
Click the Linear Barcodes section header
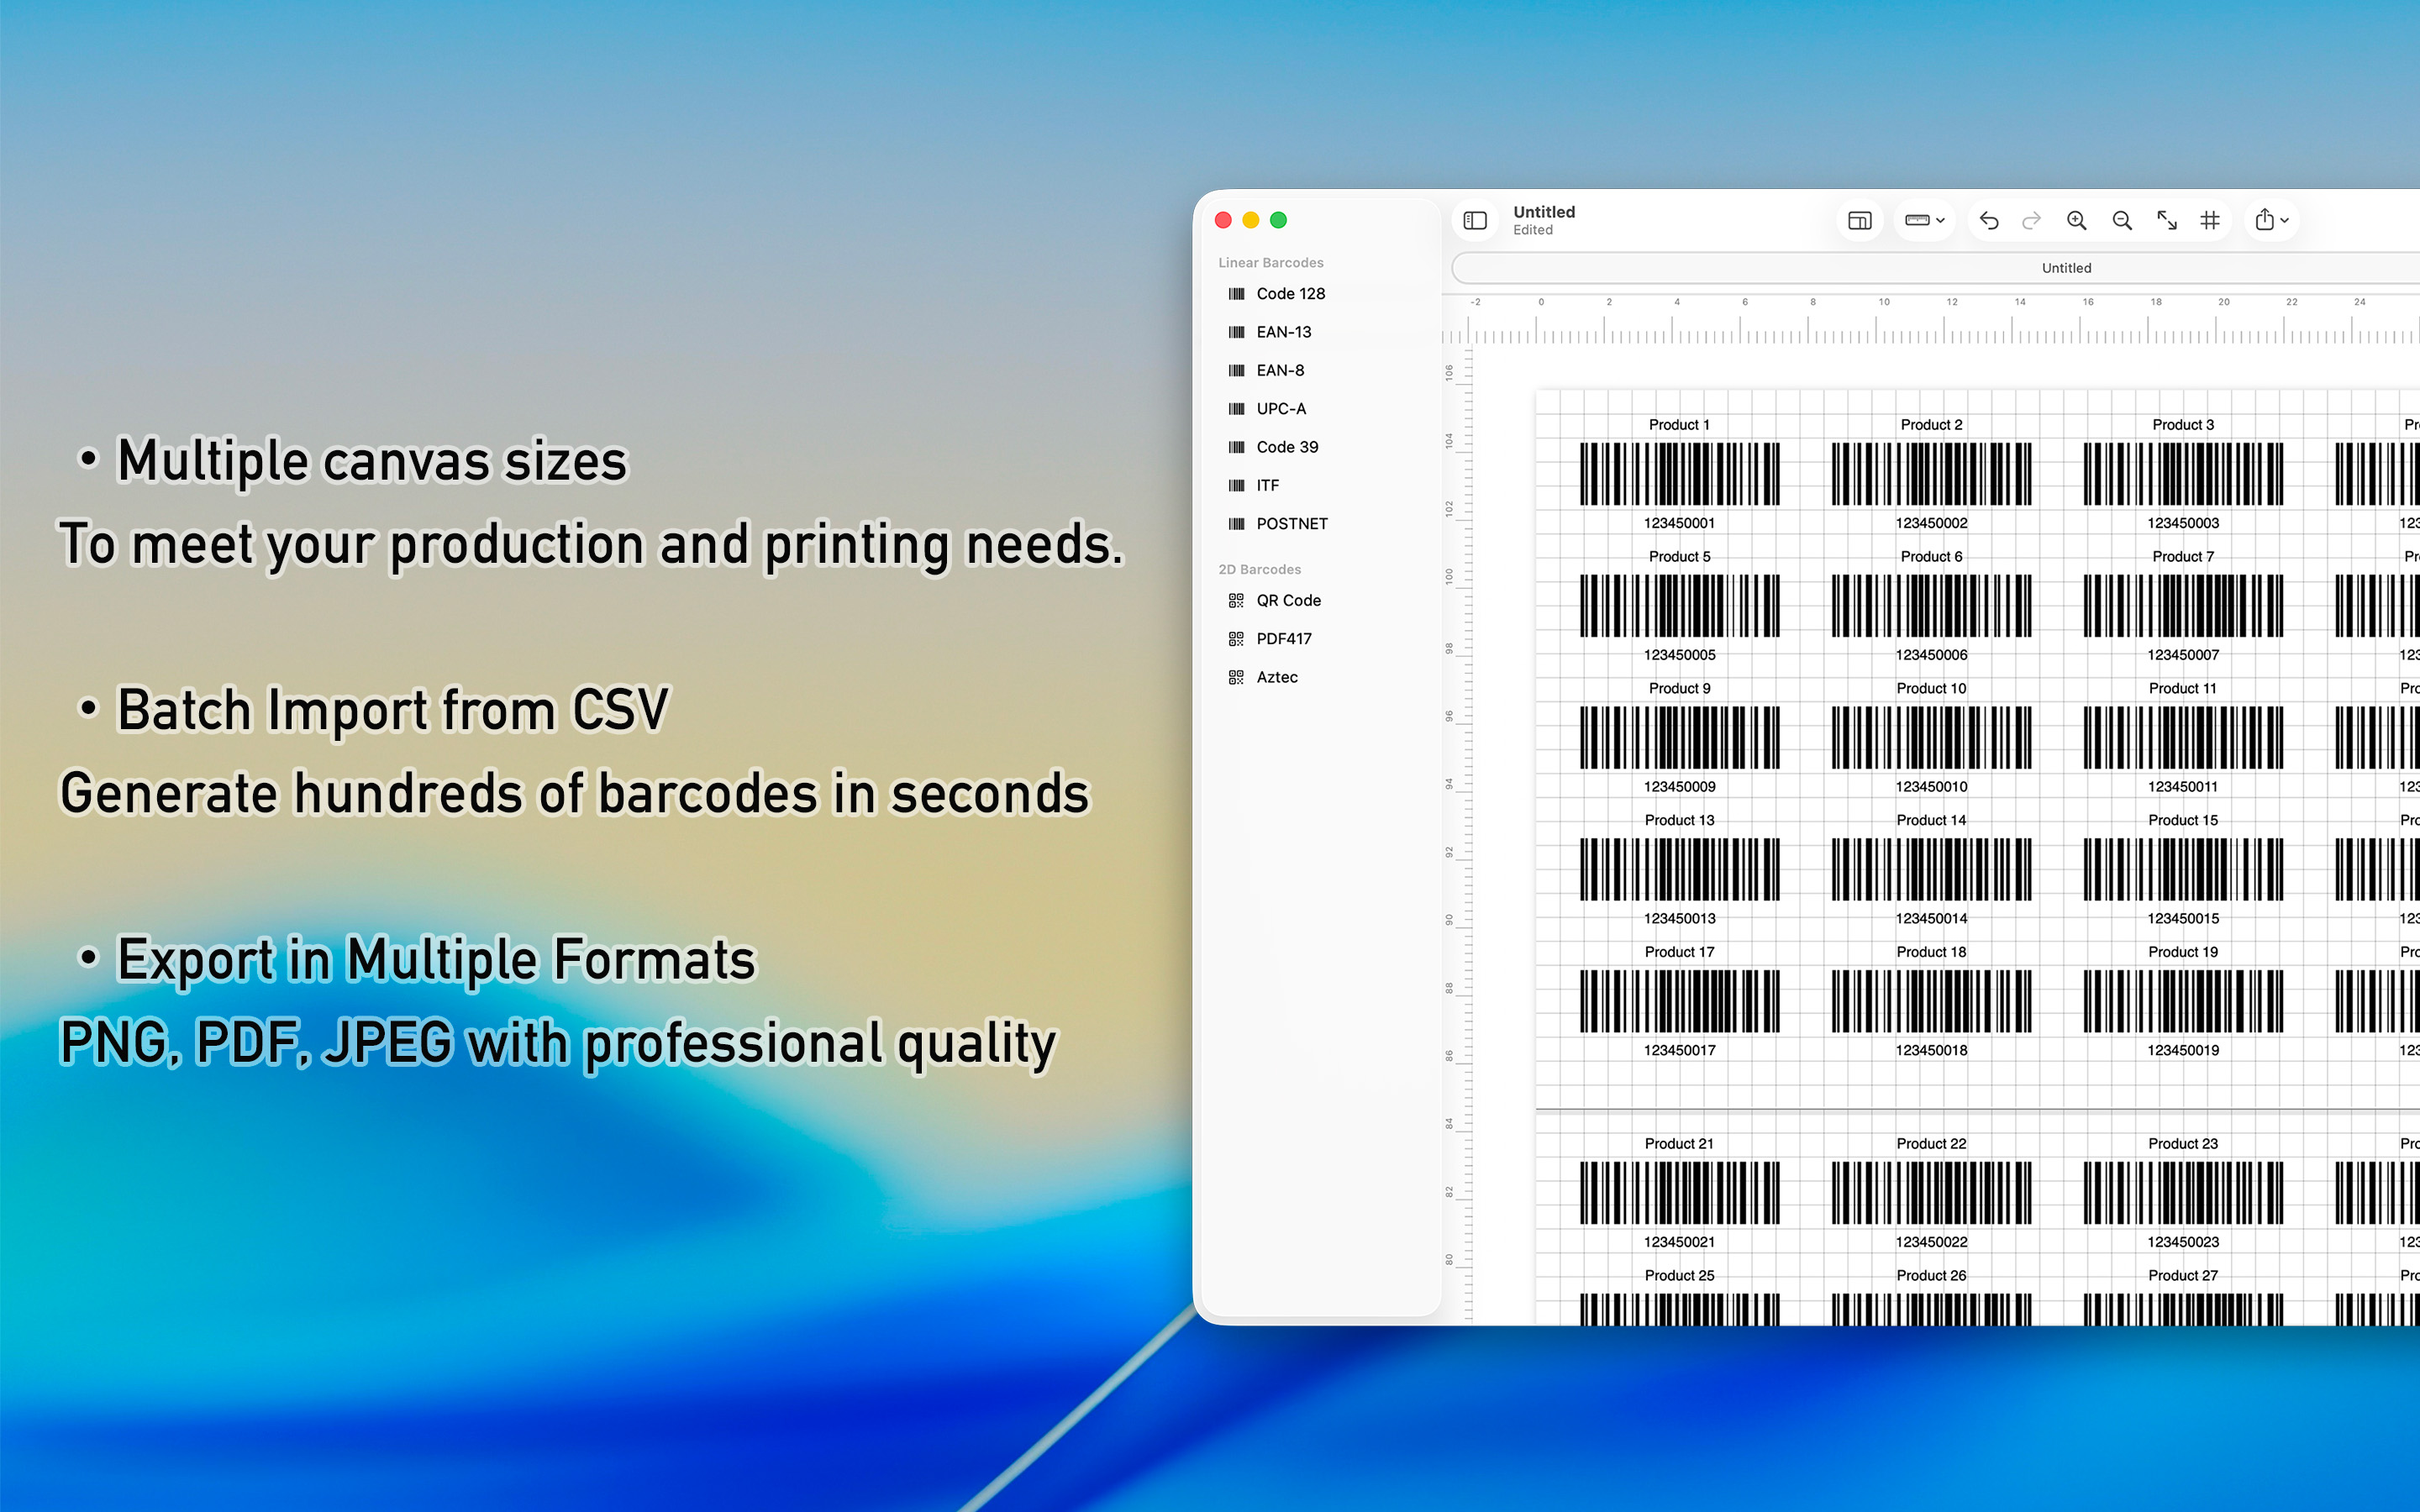pyautogui.click(x=1271, y=263)
